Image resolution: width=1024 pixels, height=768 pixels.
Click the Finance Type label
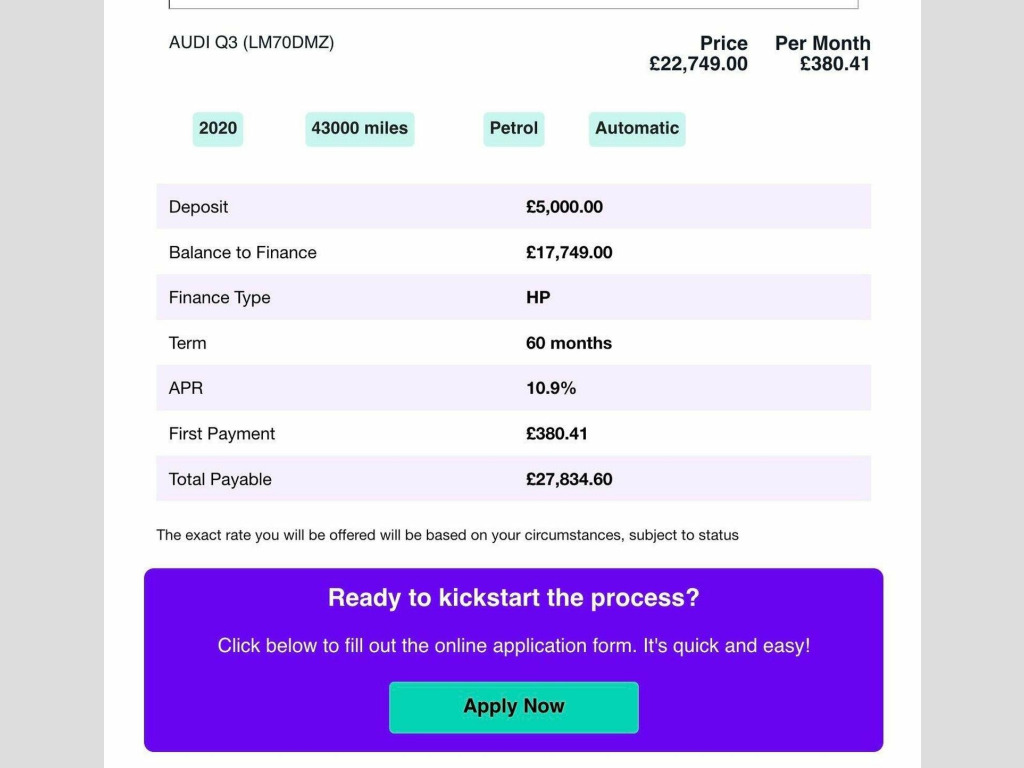(219, 298)
